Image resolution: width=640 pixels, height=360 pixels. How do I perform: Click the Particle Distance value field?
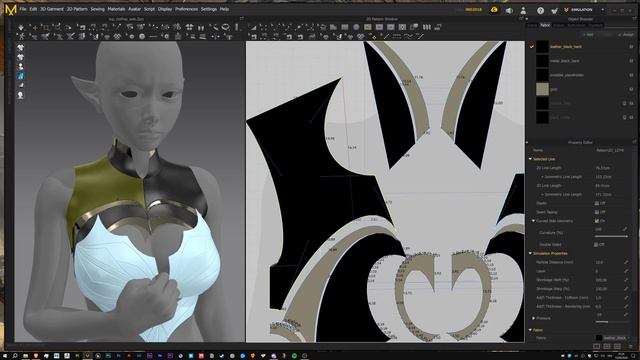coord(607,262)
